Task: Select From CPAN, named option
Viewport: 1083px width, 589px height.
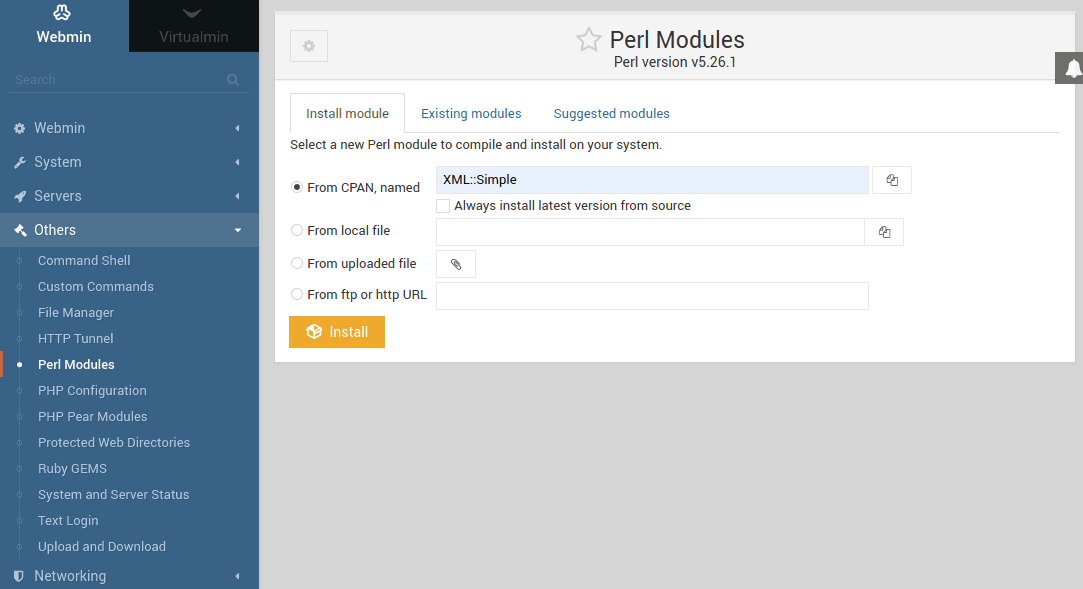Action: [297, 187]
